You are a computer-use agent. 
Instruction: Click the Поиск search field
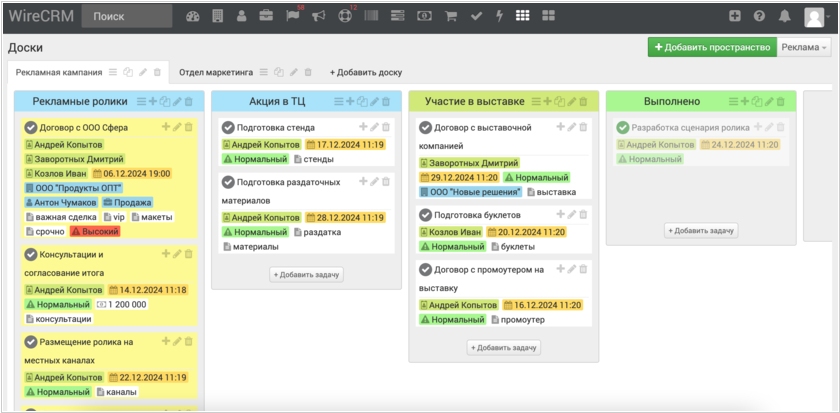[127, 16]
